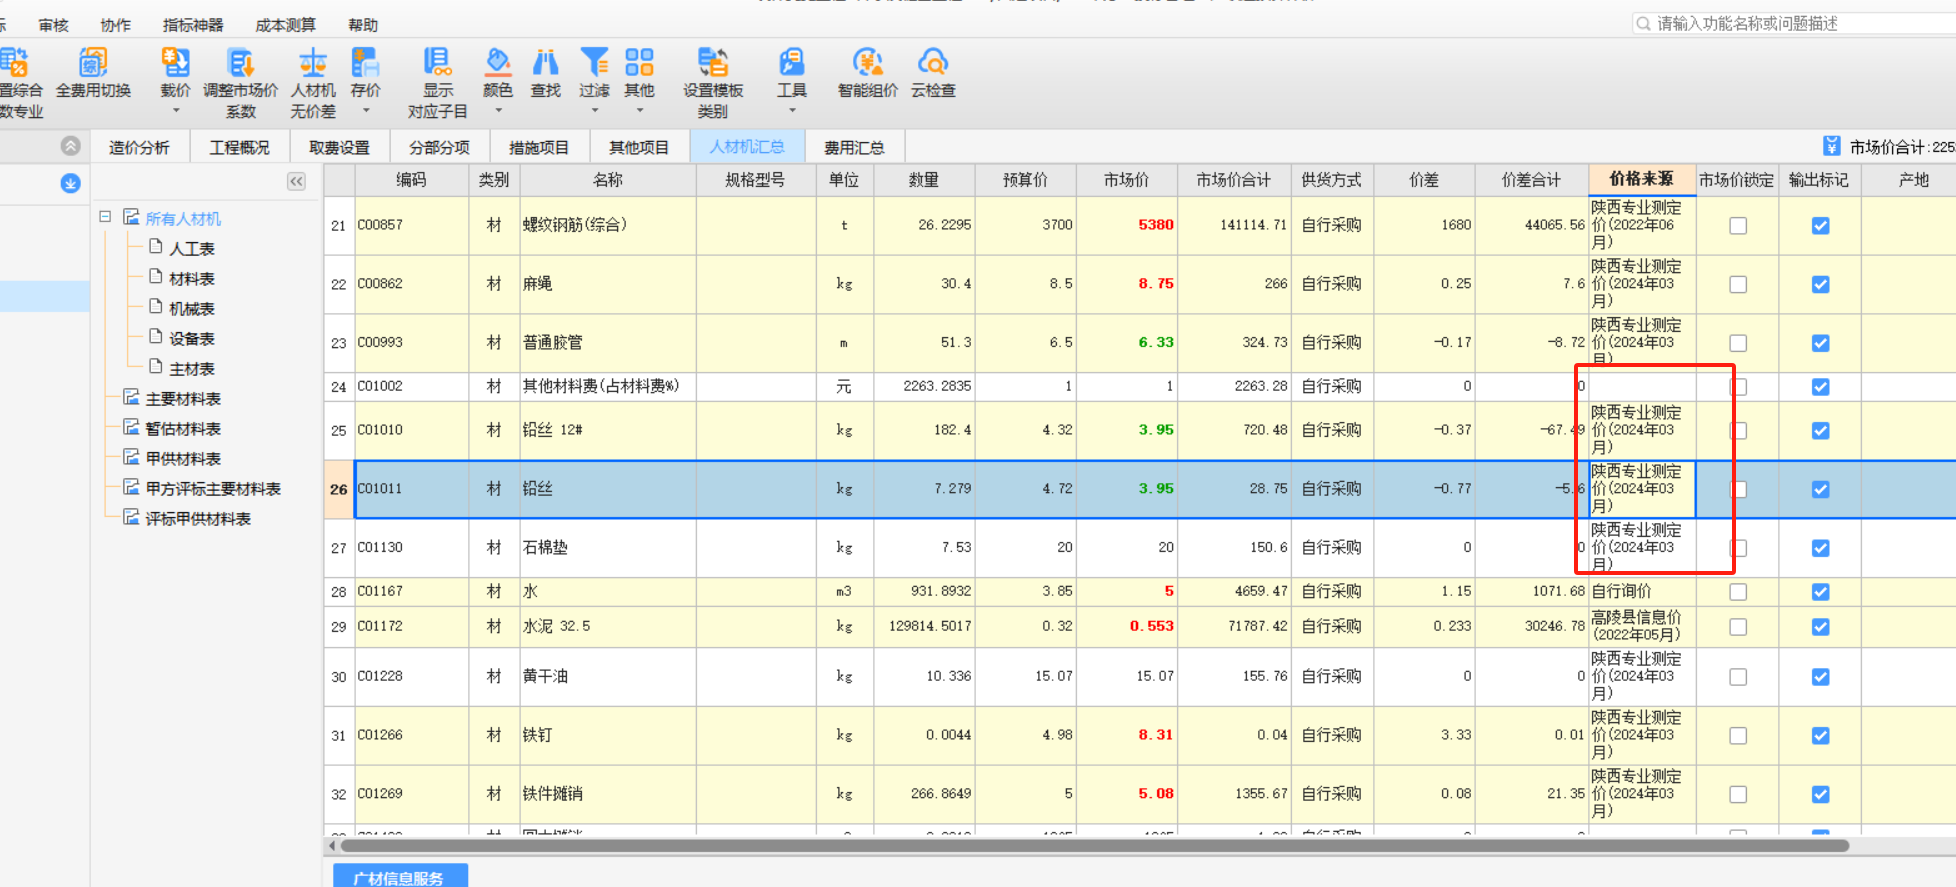Open the 载价 tool
The width and height of the screenshot is (1956, 887).
pos(175,63)
